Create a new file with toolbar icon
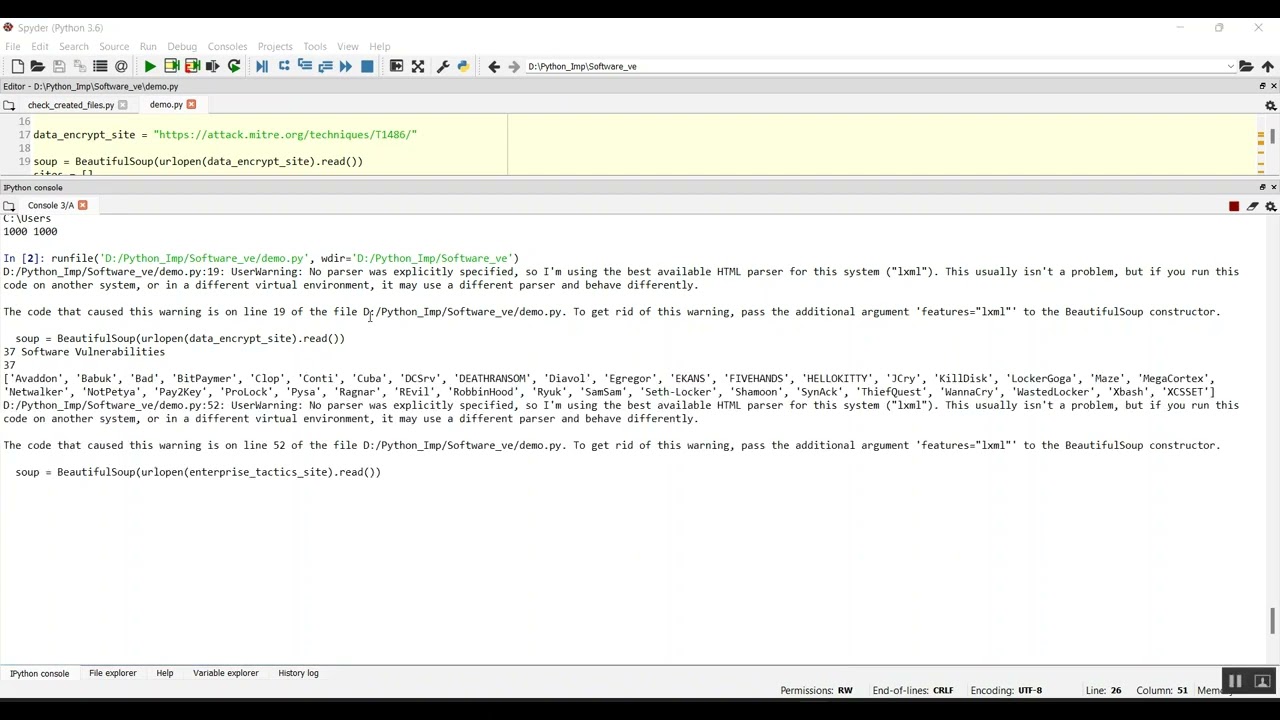The width and height of the screenshot is (1280, 720). click(x=17, y=66)
